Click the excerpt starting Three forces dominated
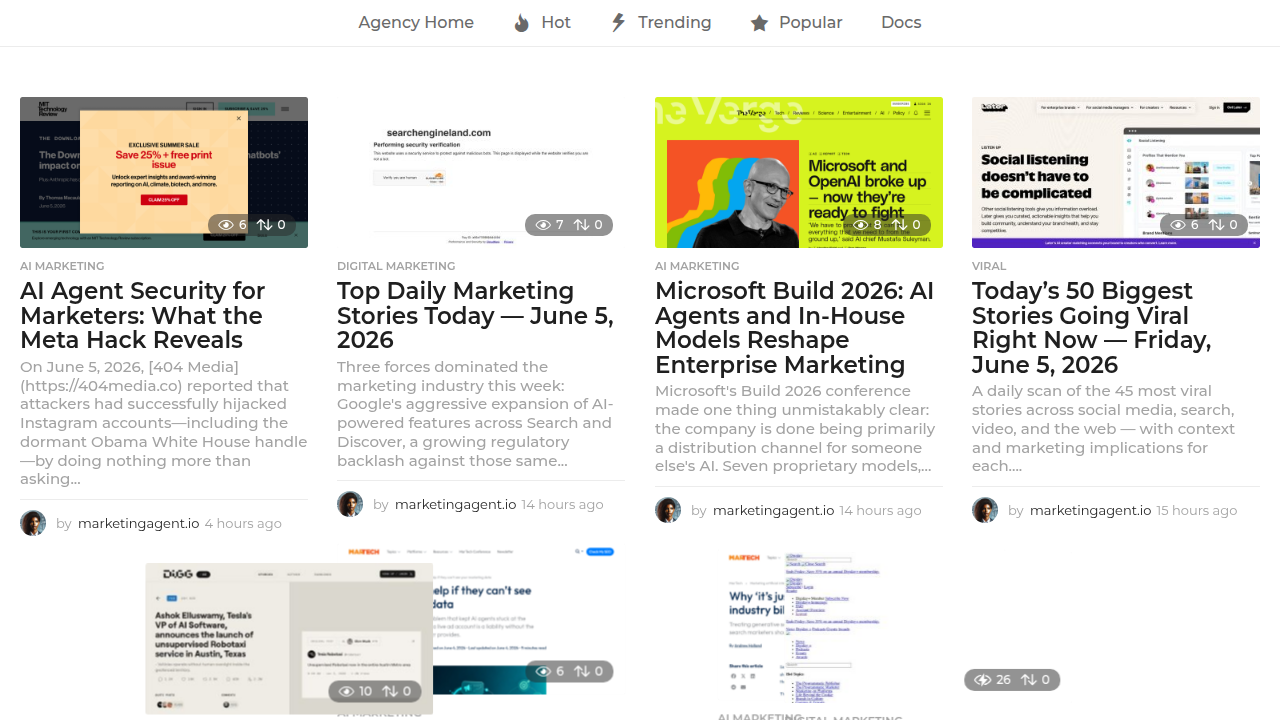 pos(476,414)
